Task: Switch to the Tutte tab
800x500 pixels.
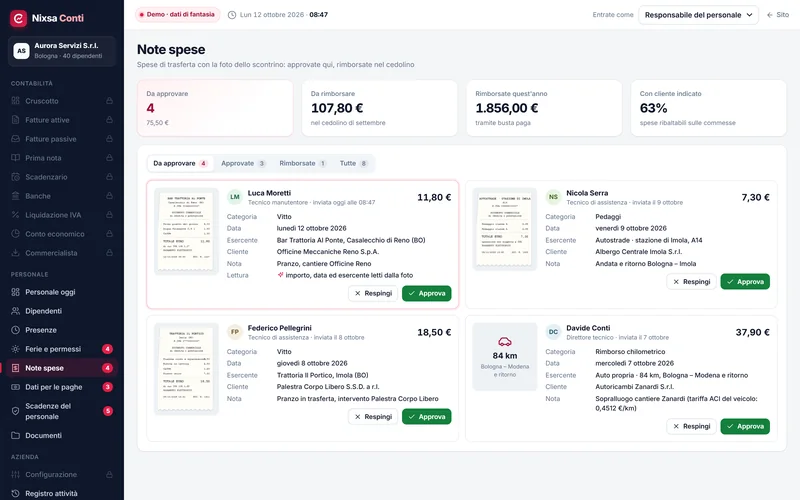Action: point(354,163)
